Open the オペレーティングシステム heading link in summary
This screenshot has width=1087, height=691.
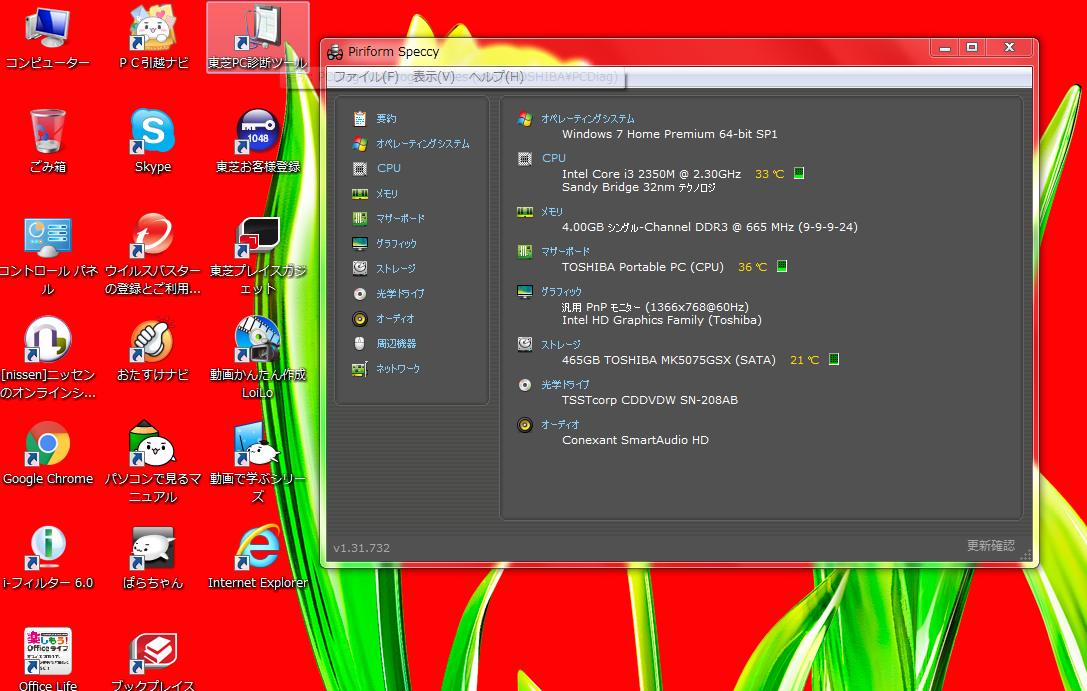pos(587,119)
